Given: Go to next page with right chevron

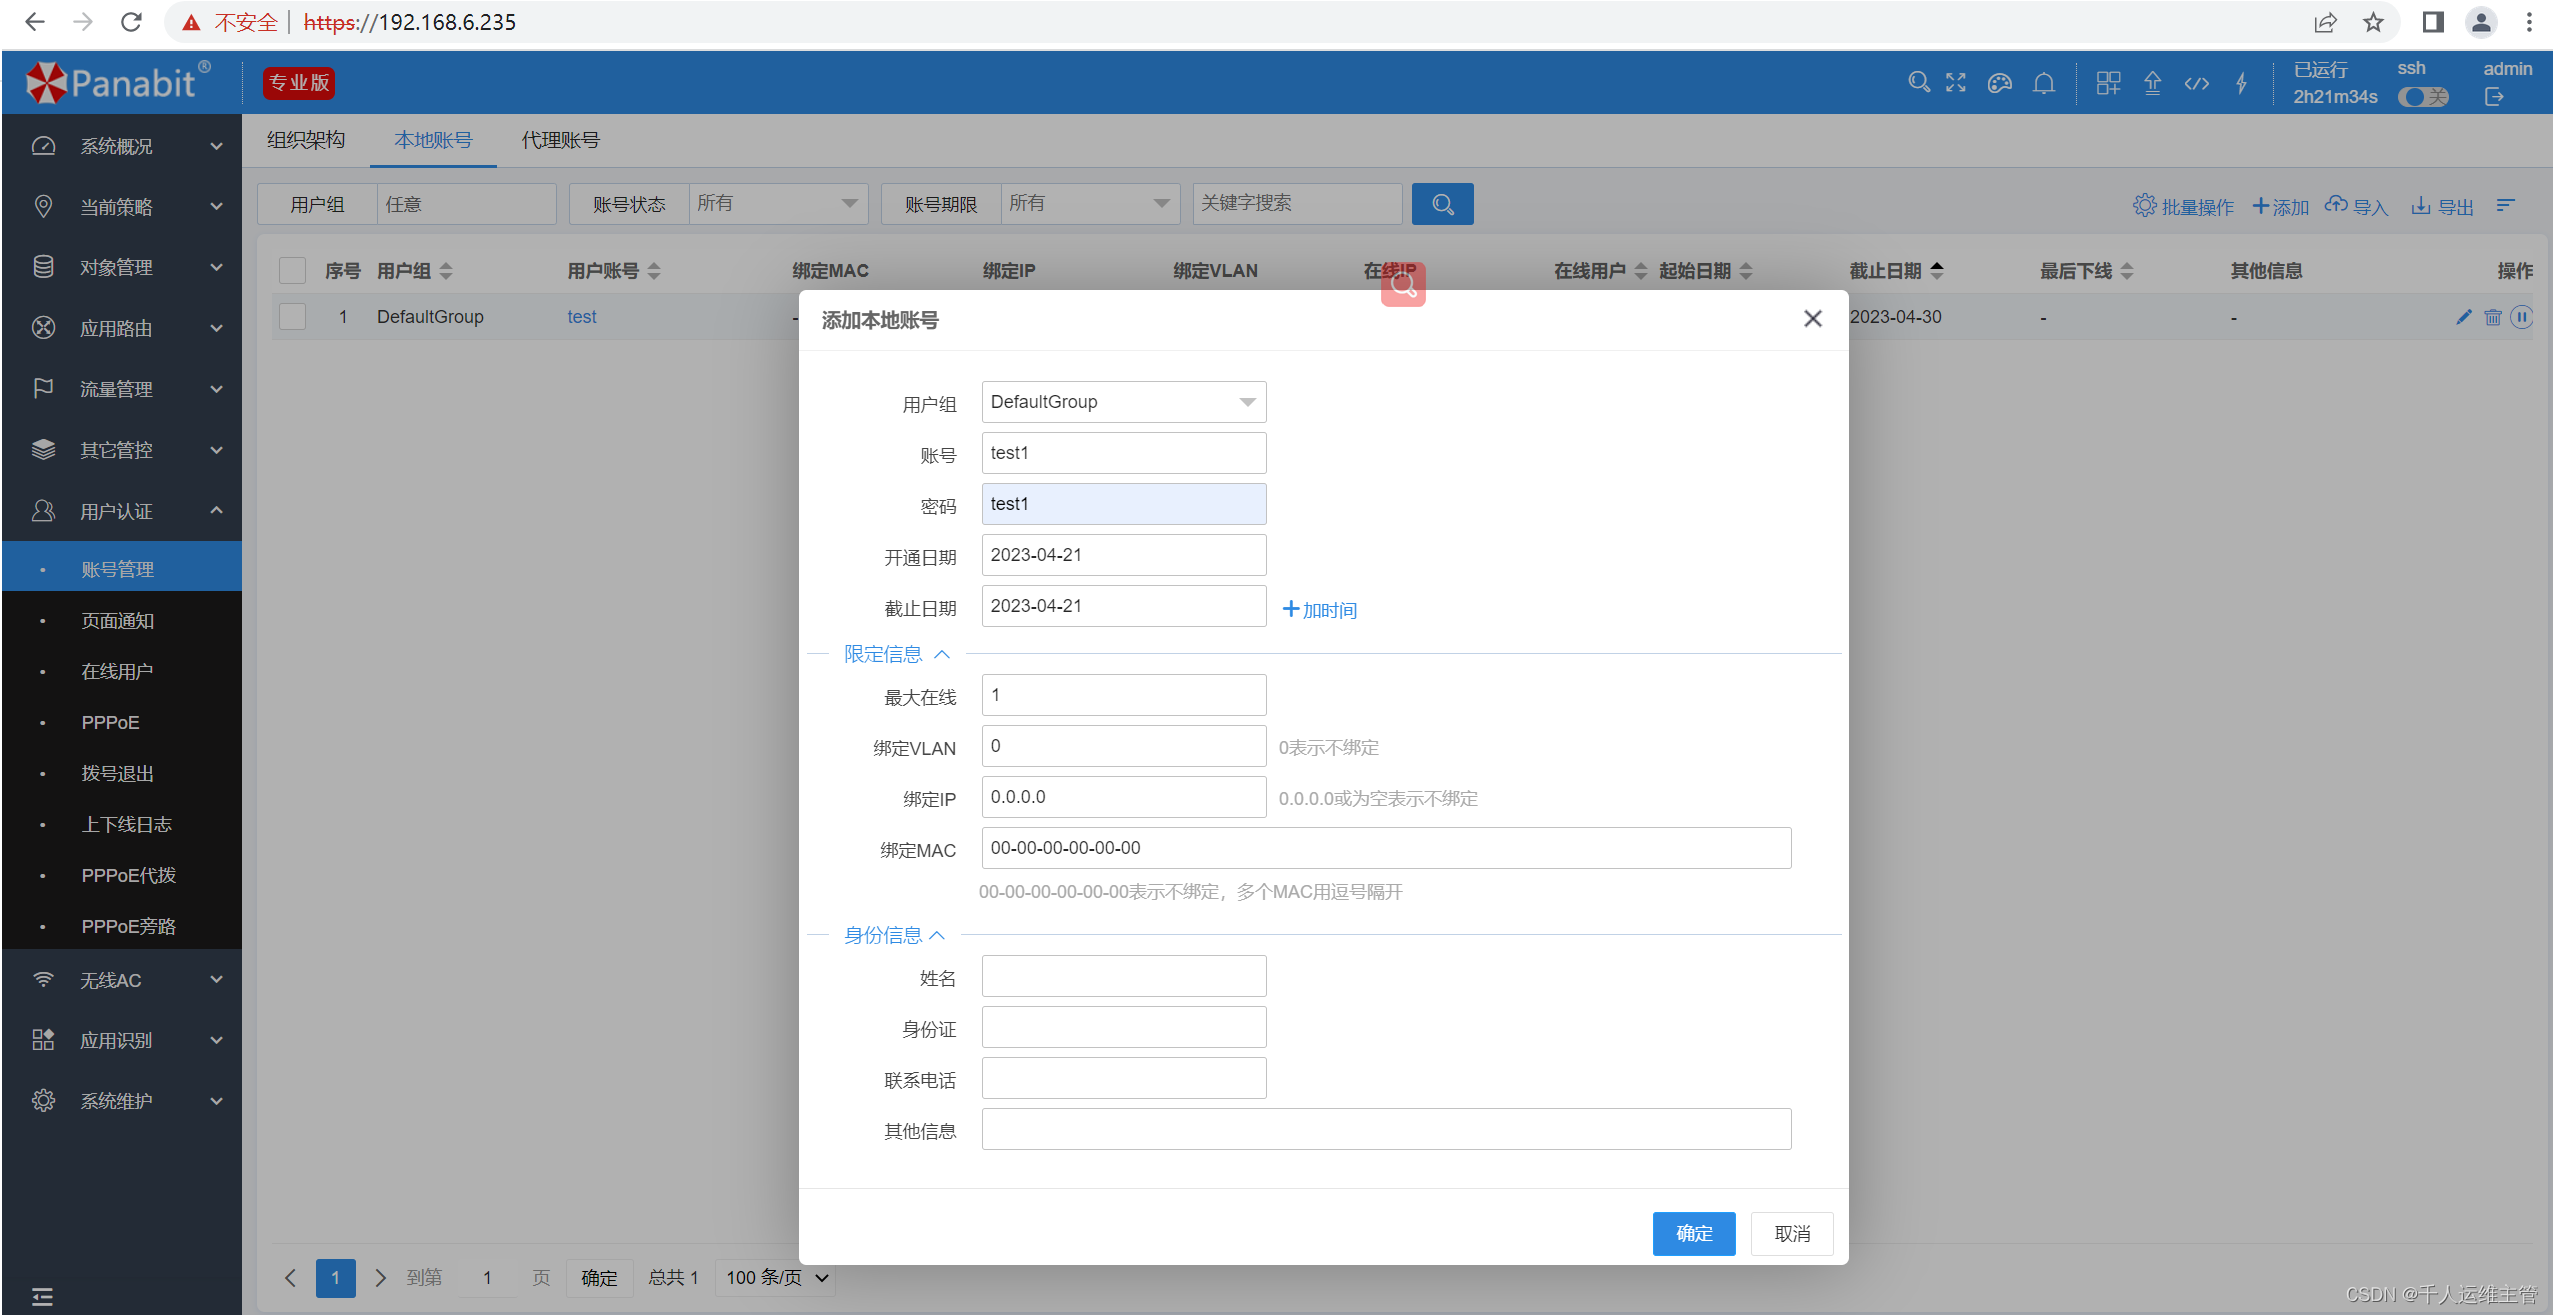Looking at the screenshot, I should tap(380, 1278).
